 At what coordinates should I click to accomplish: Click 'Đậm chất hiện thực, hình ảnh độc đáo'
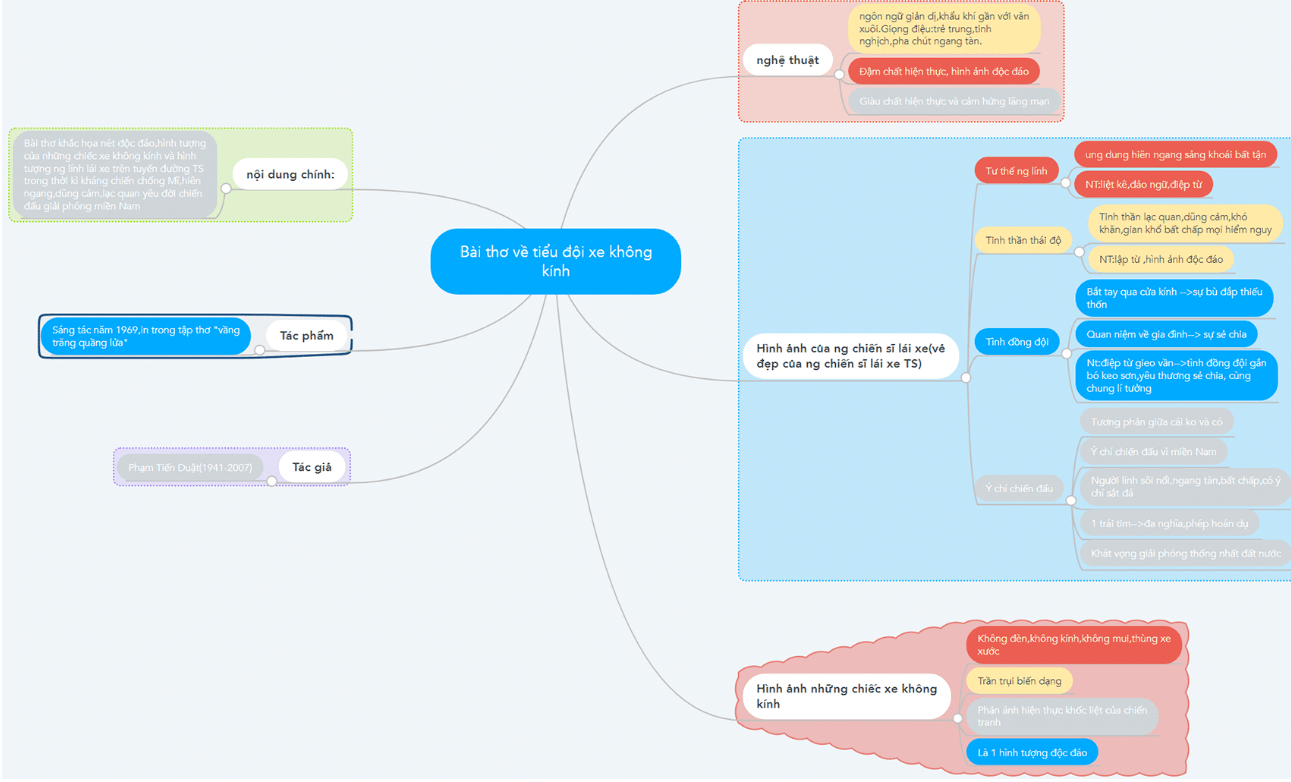click(x=944, y=71)
